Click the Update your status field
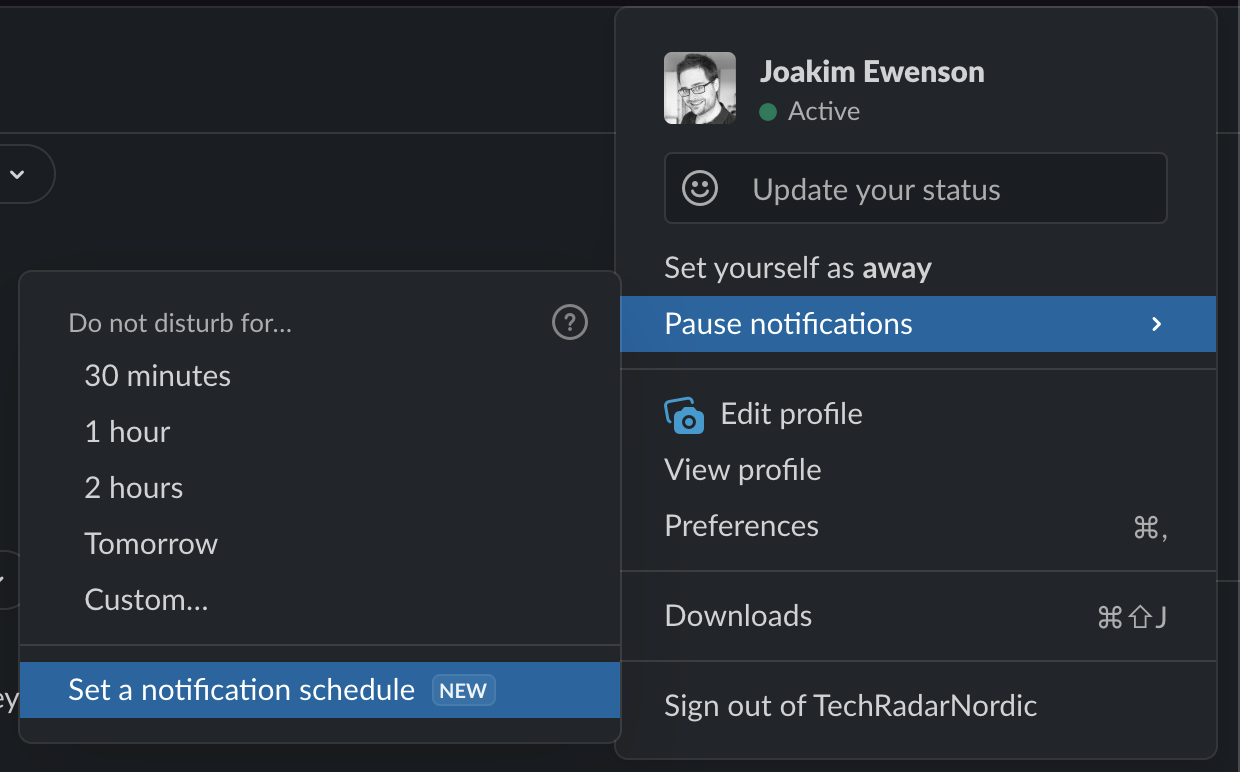 click(x=916, y=188)
